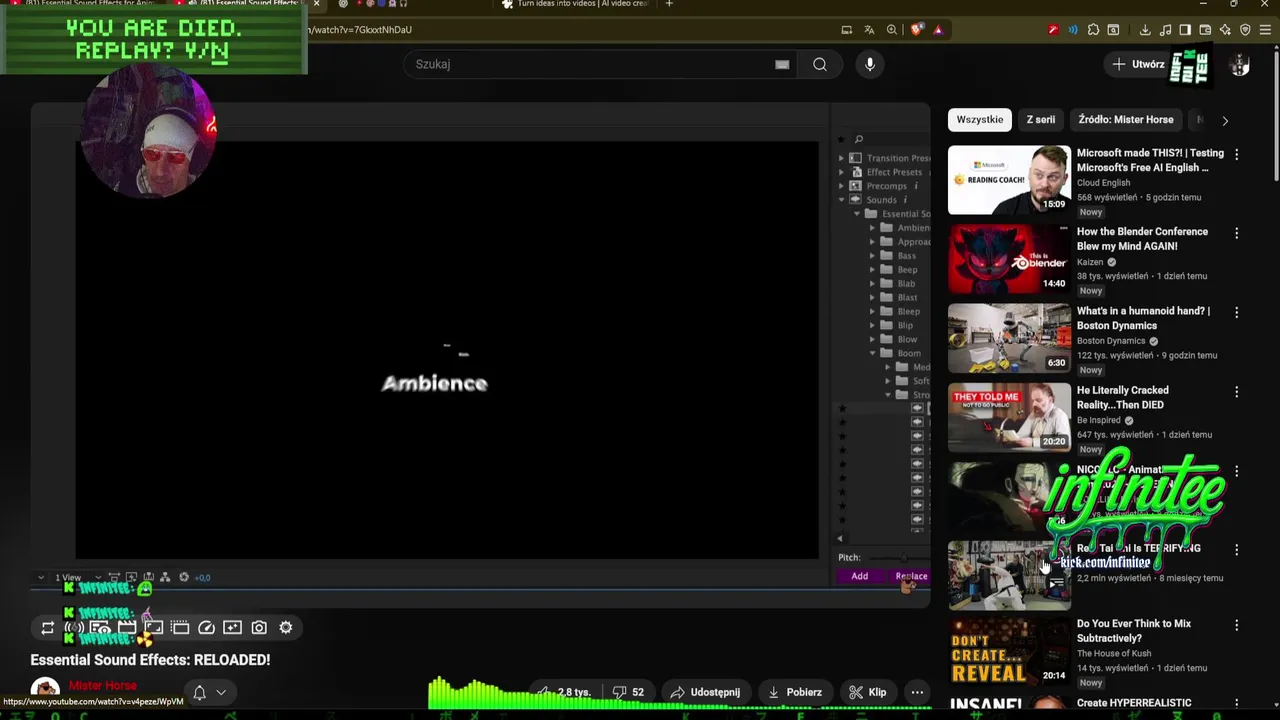Click the red extension icon in toolbar

(1053, 30)
